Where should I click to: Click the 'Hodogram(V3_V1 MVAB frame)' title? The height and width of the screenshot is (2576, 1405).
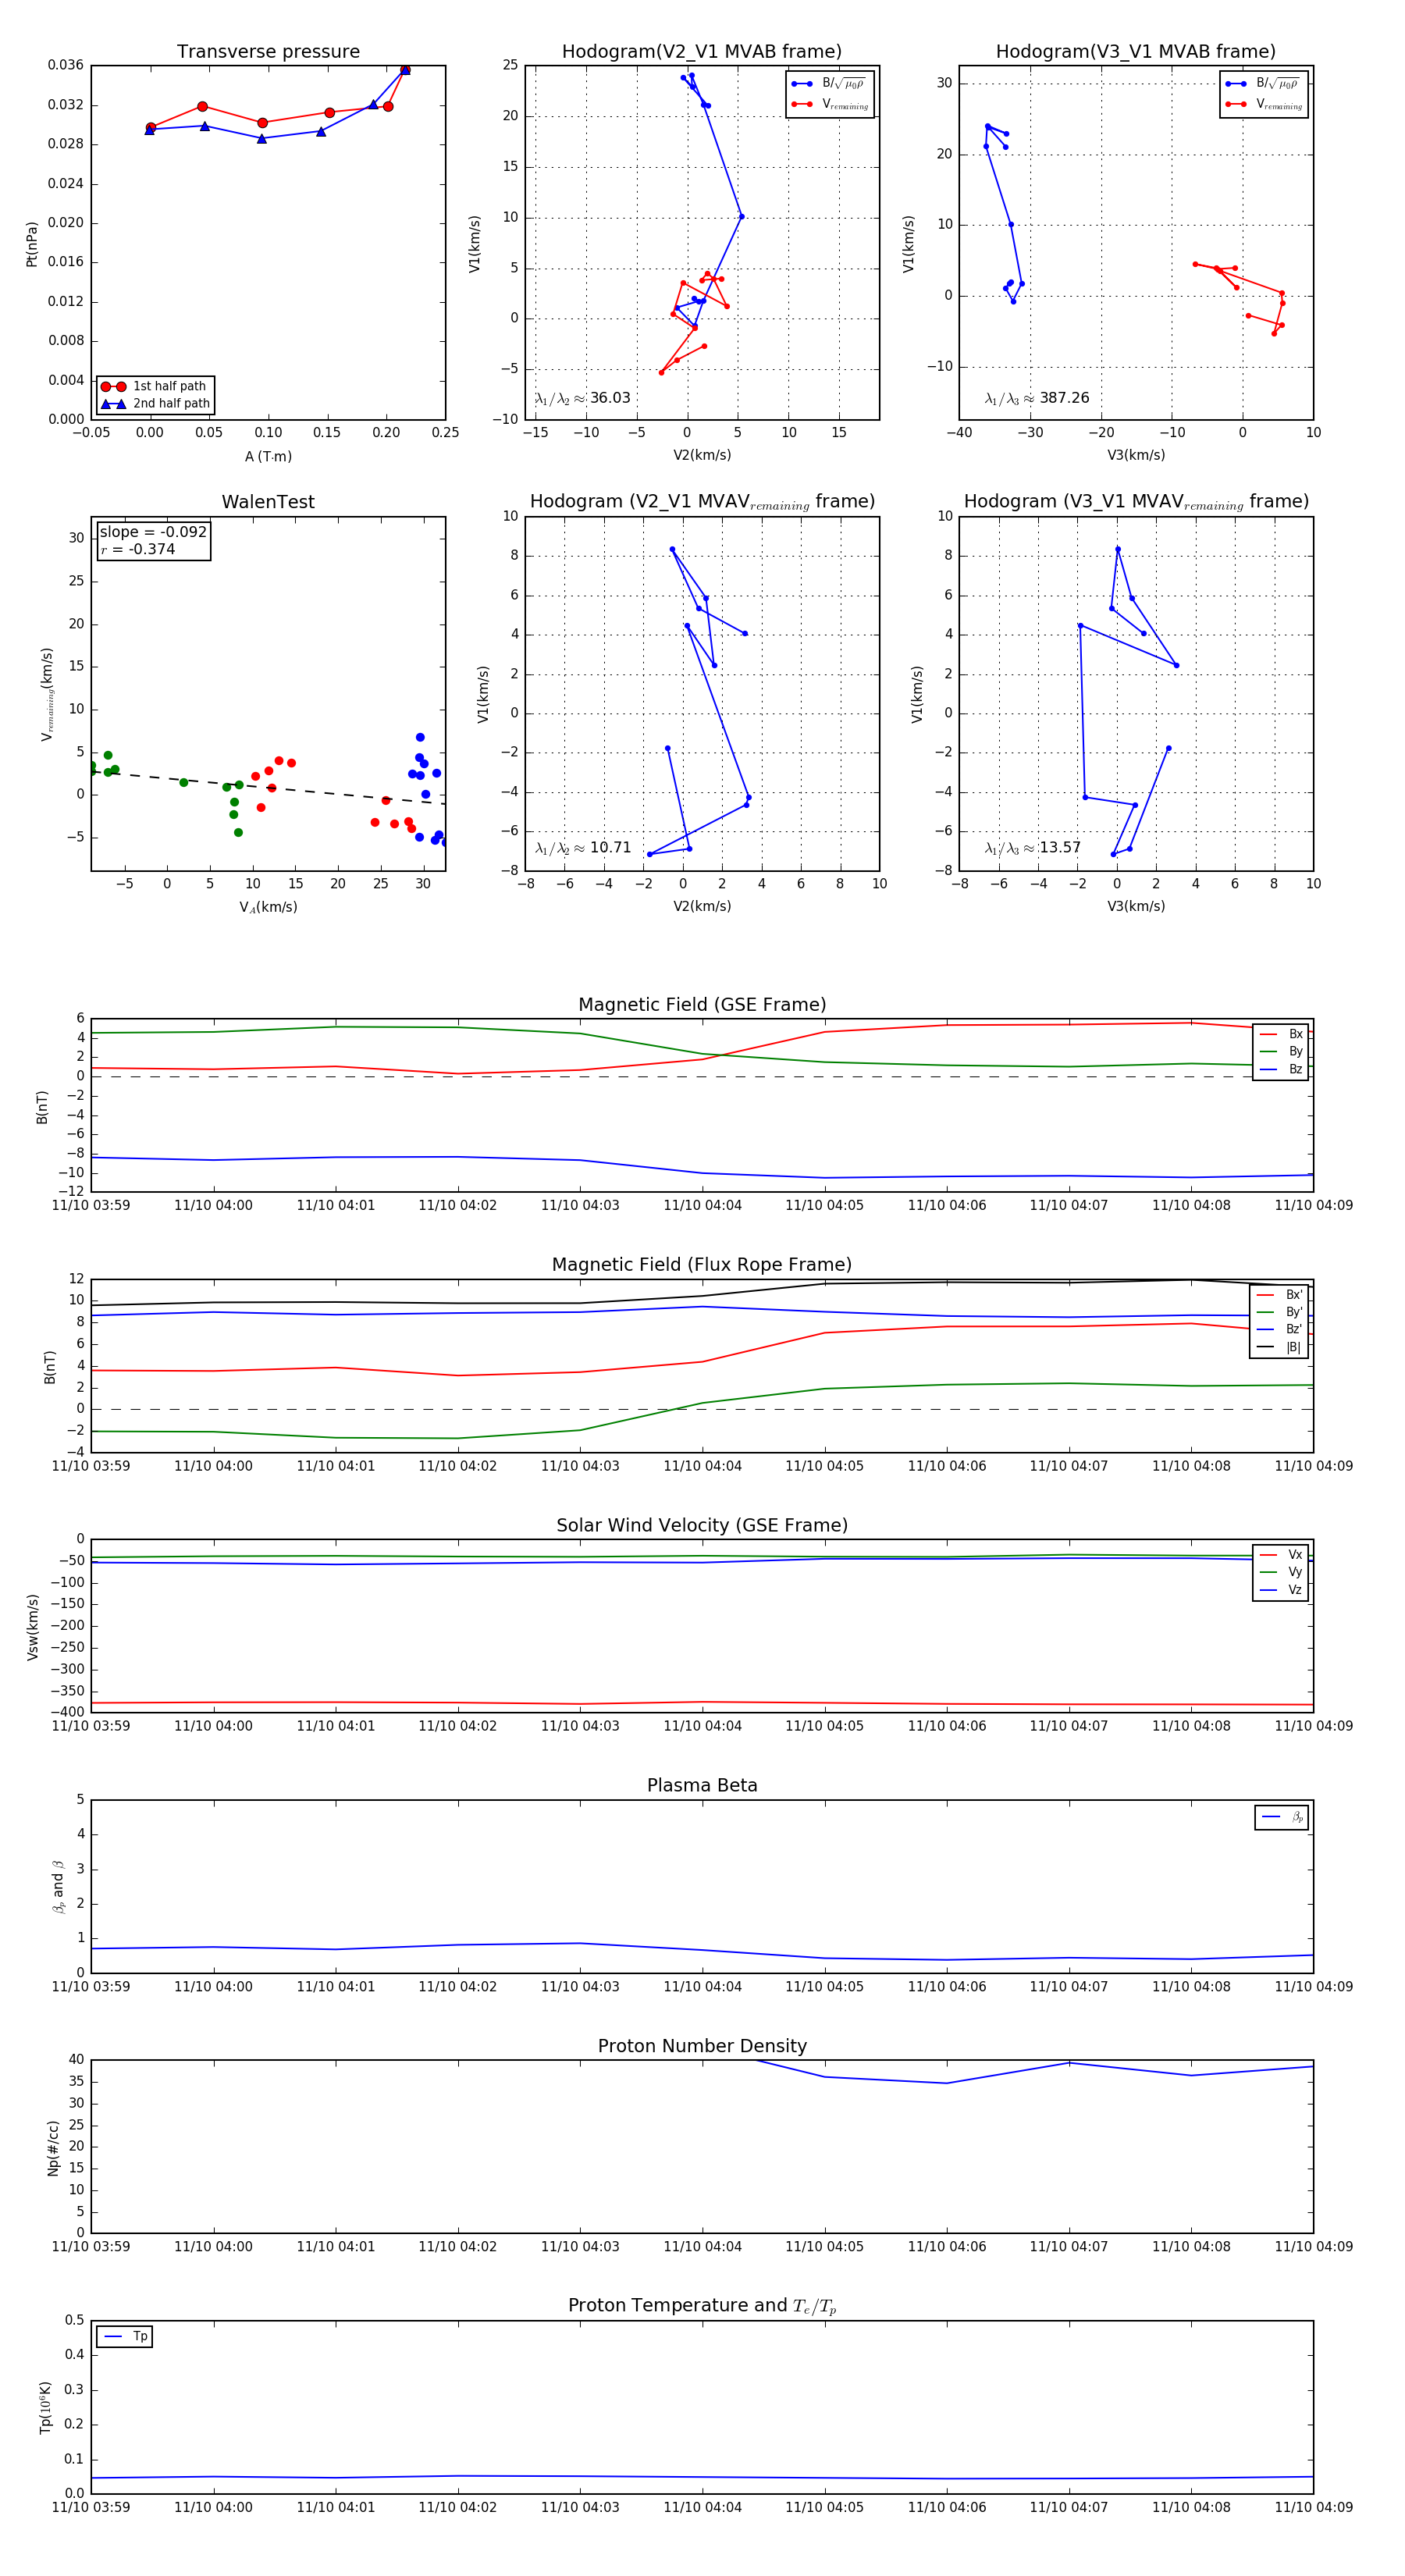tap(1135, 51)
